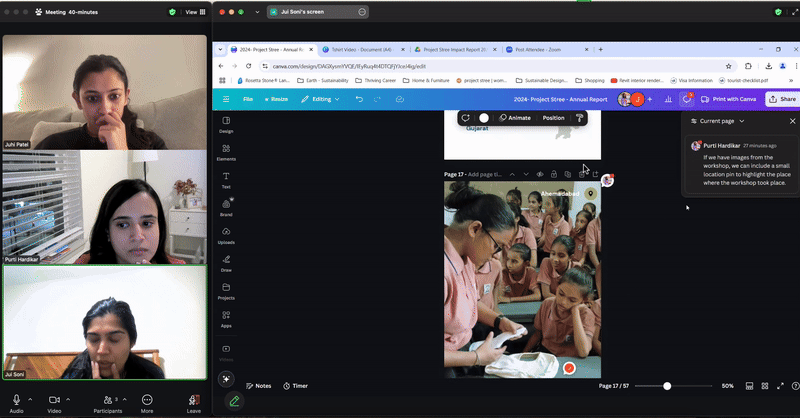
Task: Select the Draw tool in Canva sidebar
Action: pyautogui.click(x=226, y=263)
